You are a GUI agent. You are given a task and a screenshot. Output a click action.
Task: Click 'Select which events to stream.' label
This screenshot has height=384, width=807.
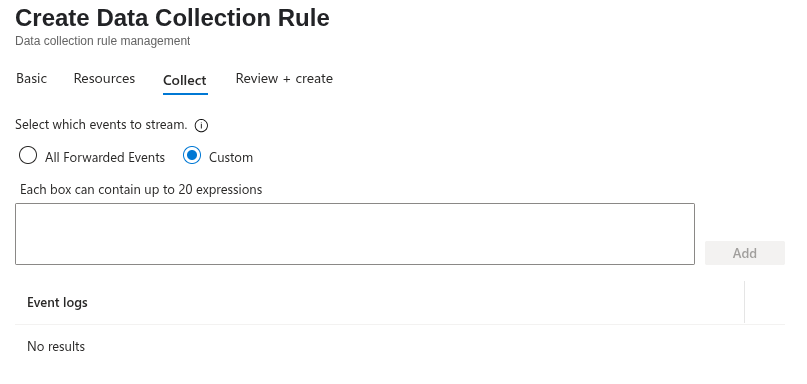point(101,125)
